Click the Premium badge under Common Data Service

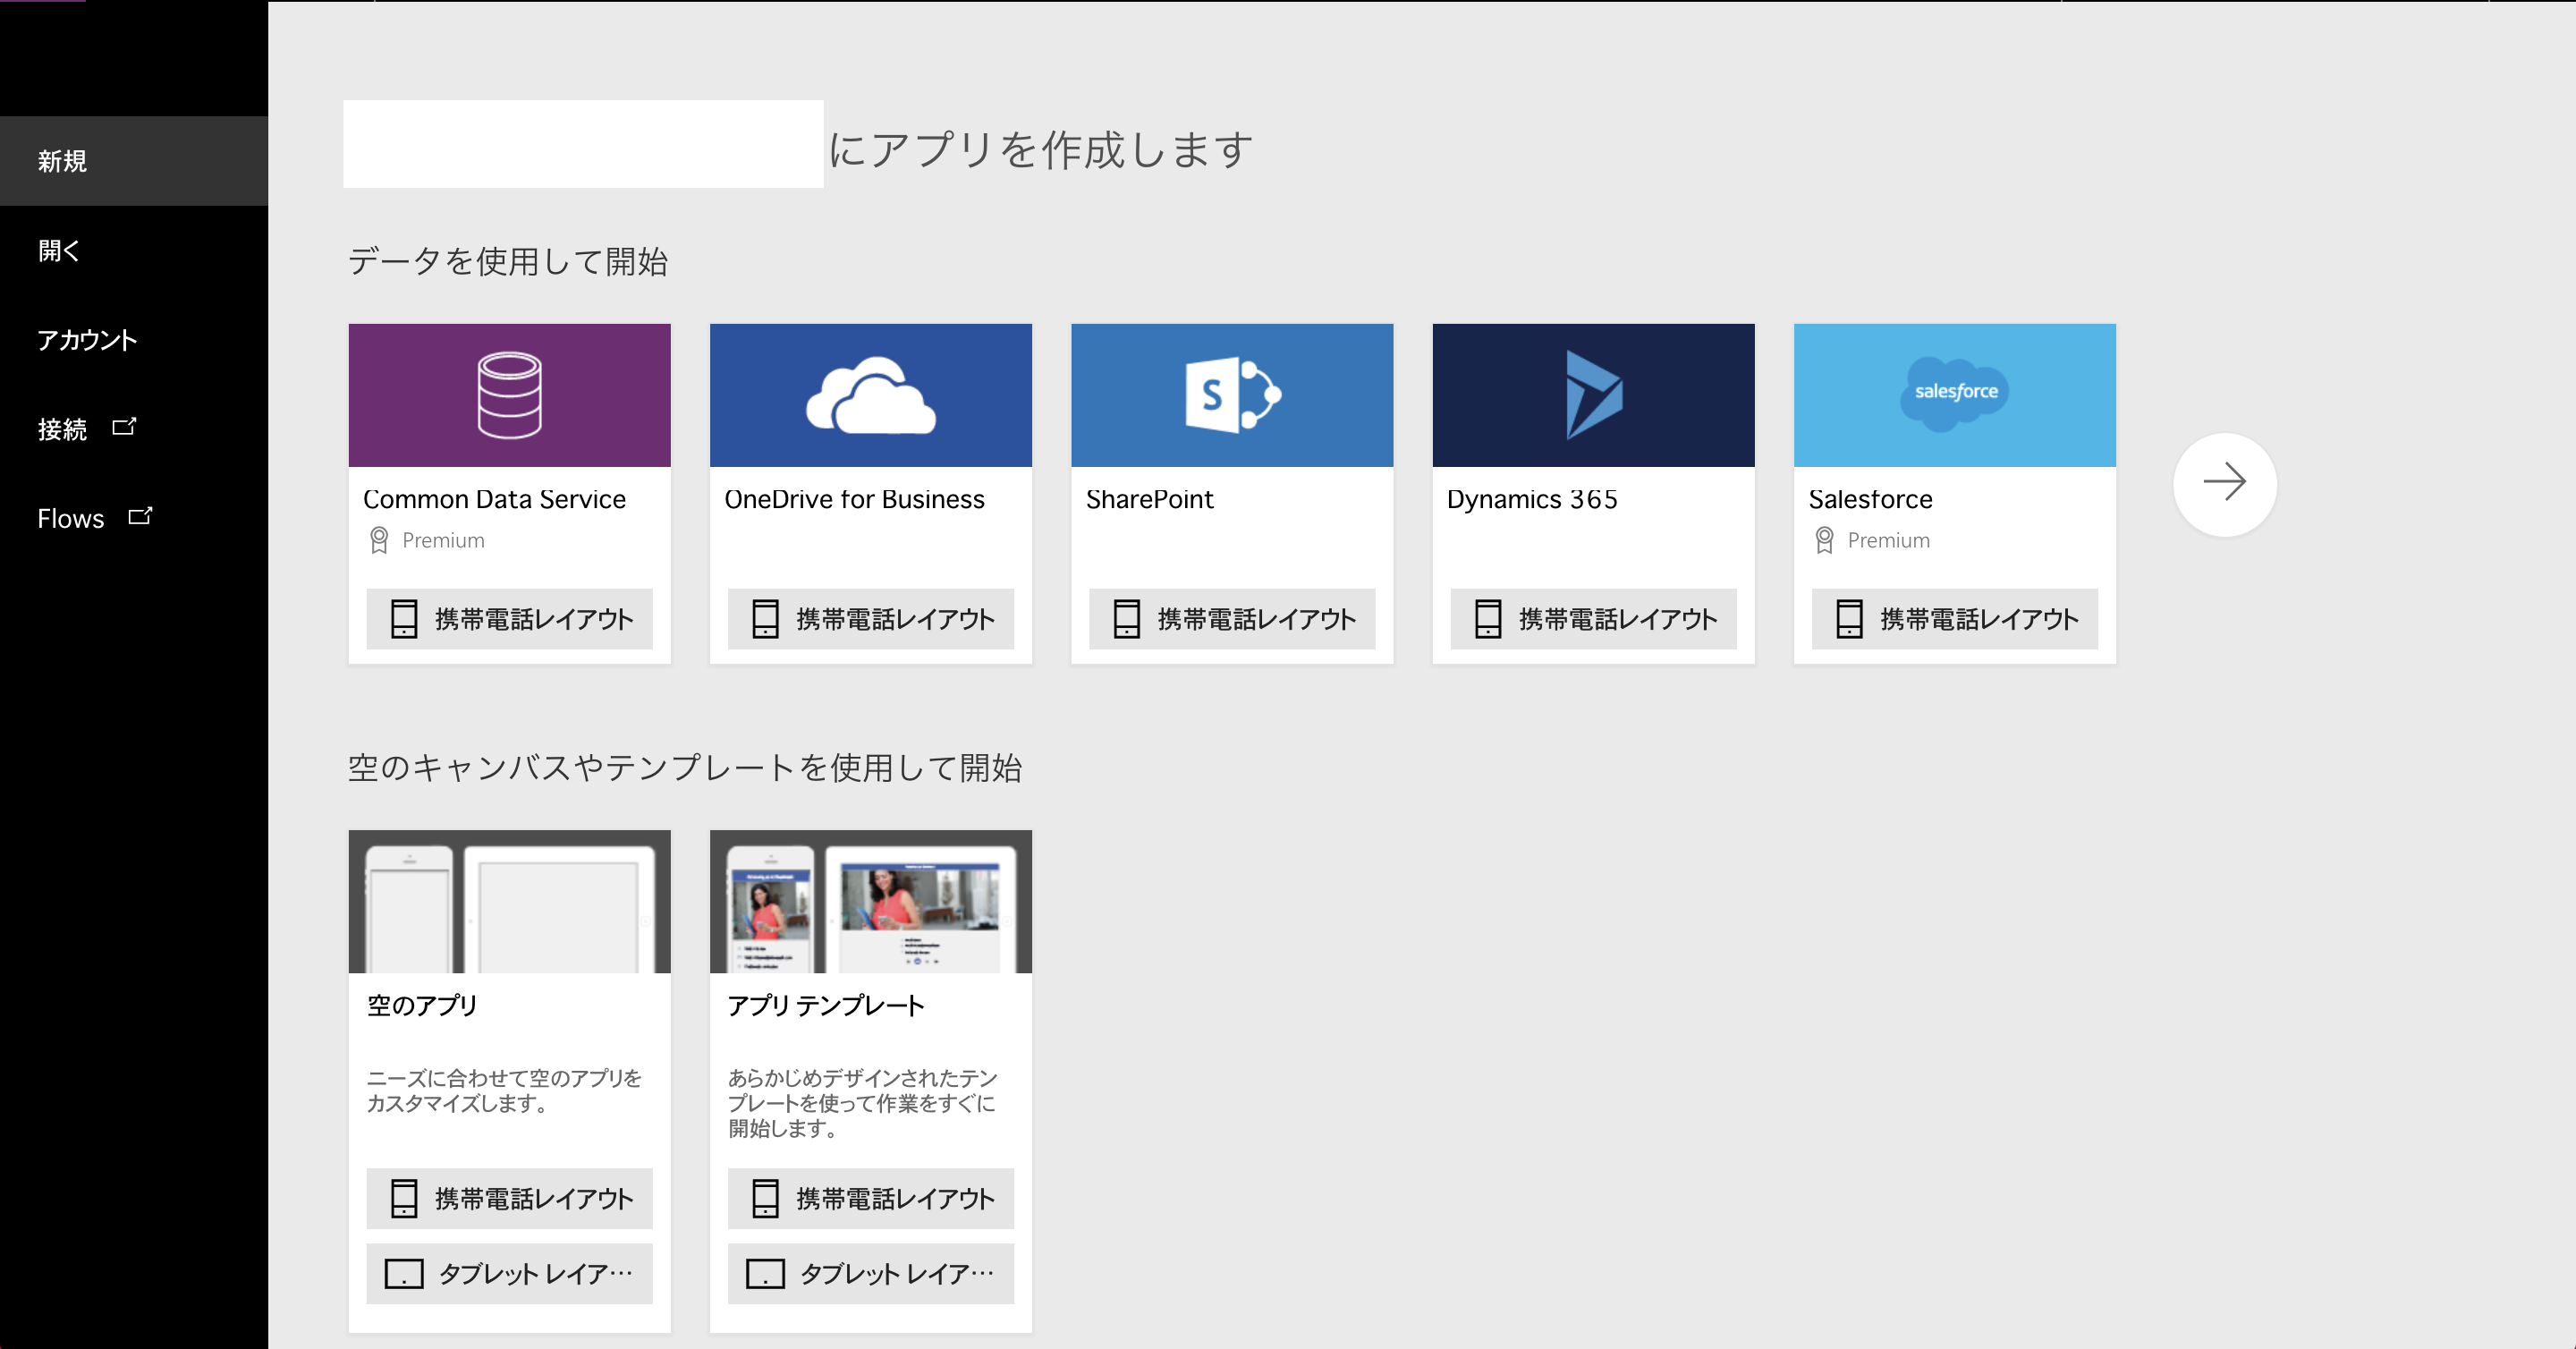[426, 540]
